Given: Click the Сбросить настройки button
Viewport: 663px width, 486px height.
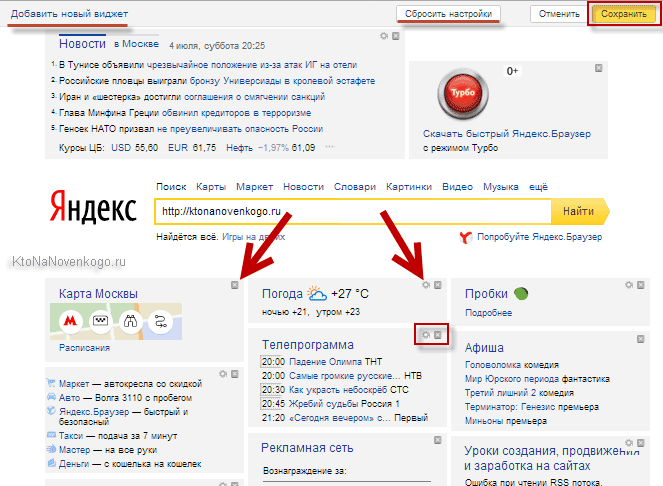Looking at the screenshot, I should tap(449, 14).
